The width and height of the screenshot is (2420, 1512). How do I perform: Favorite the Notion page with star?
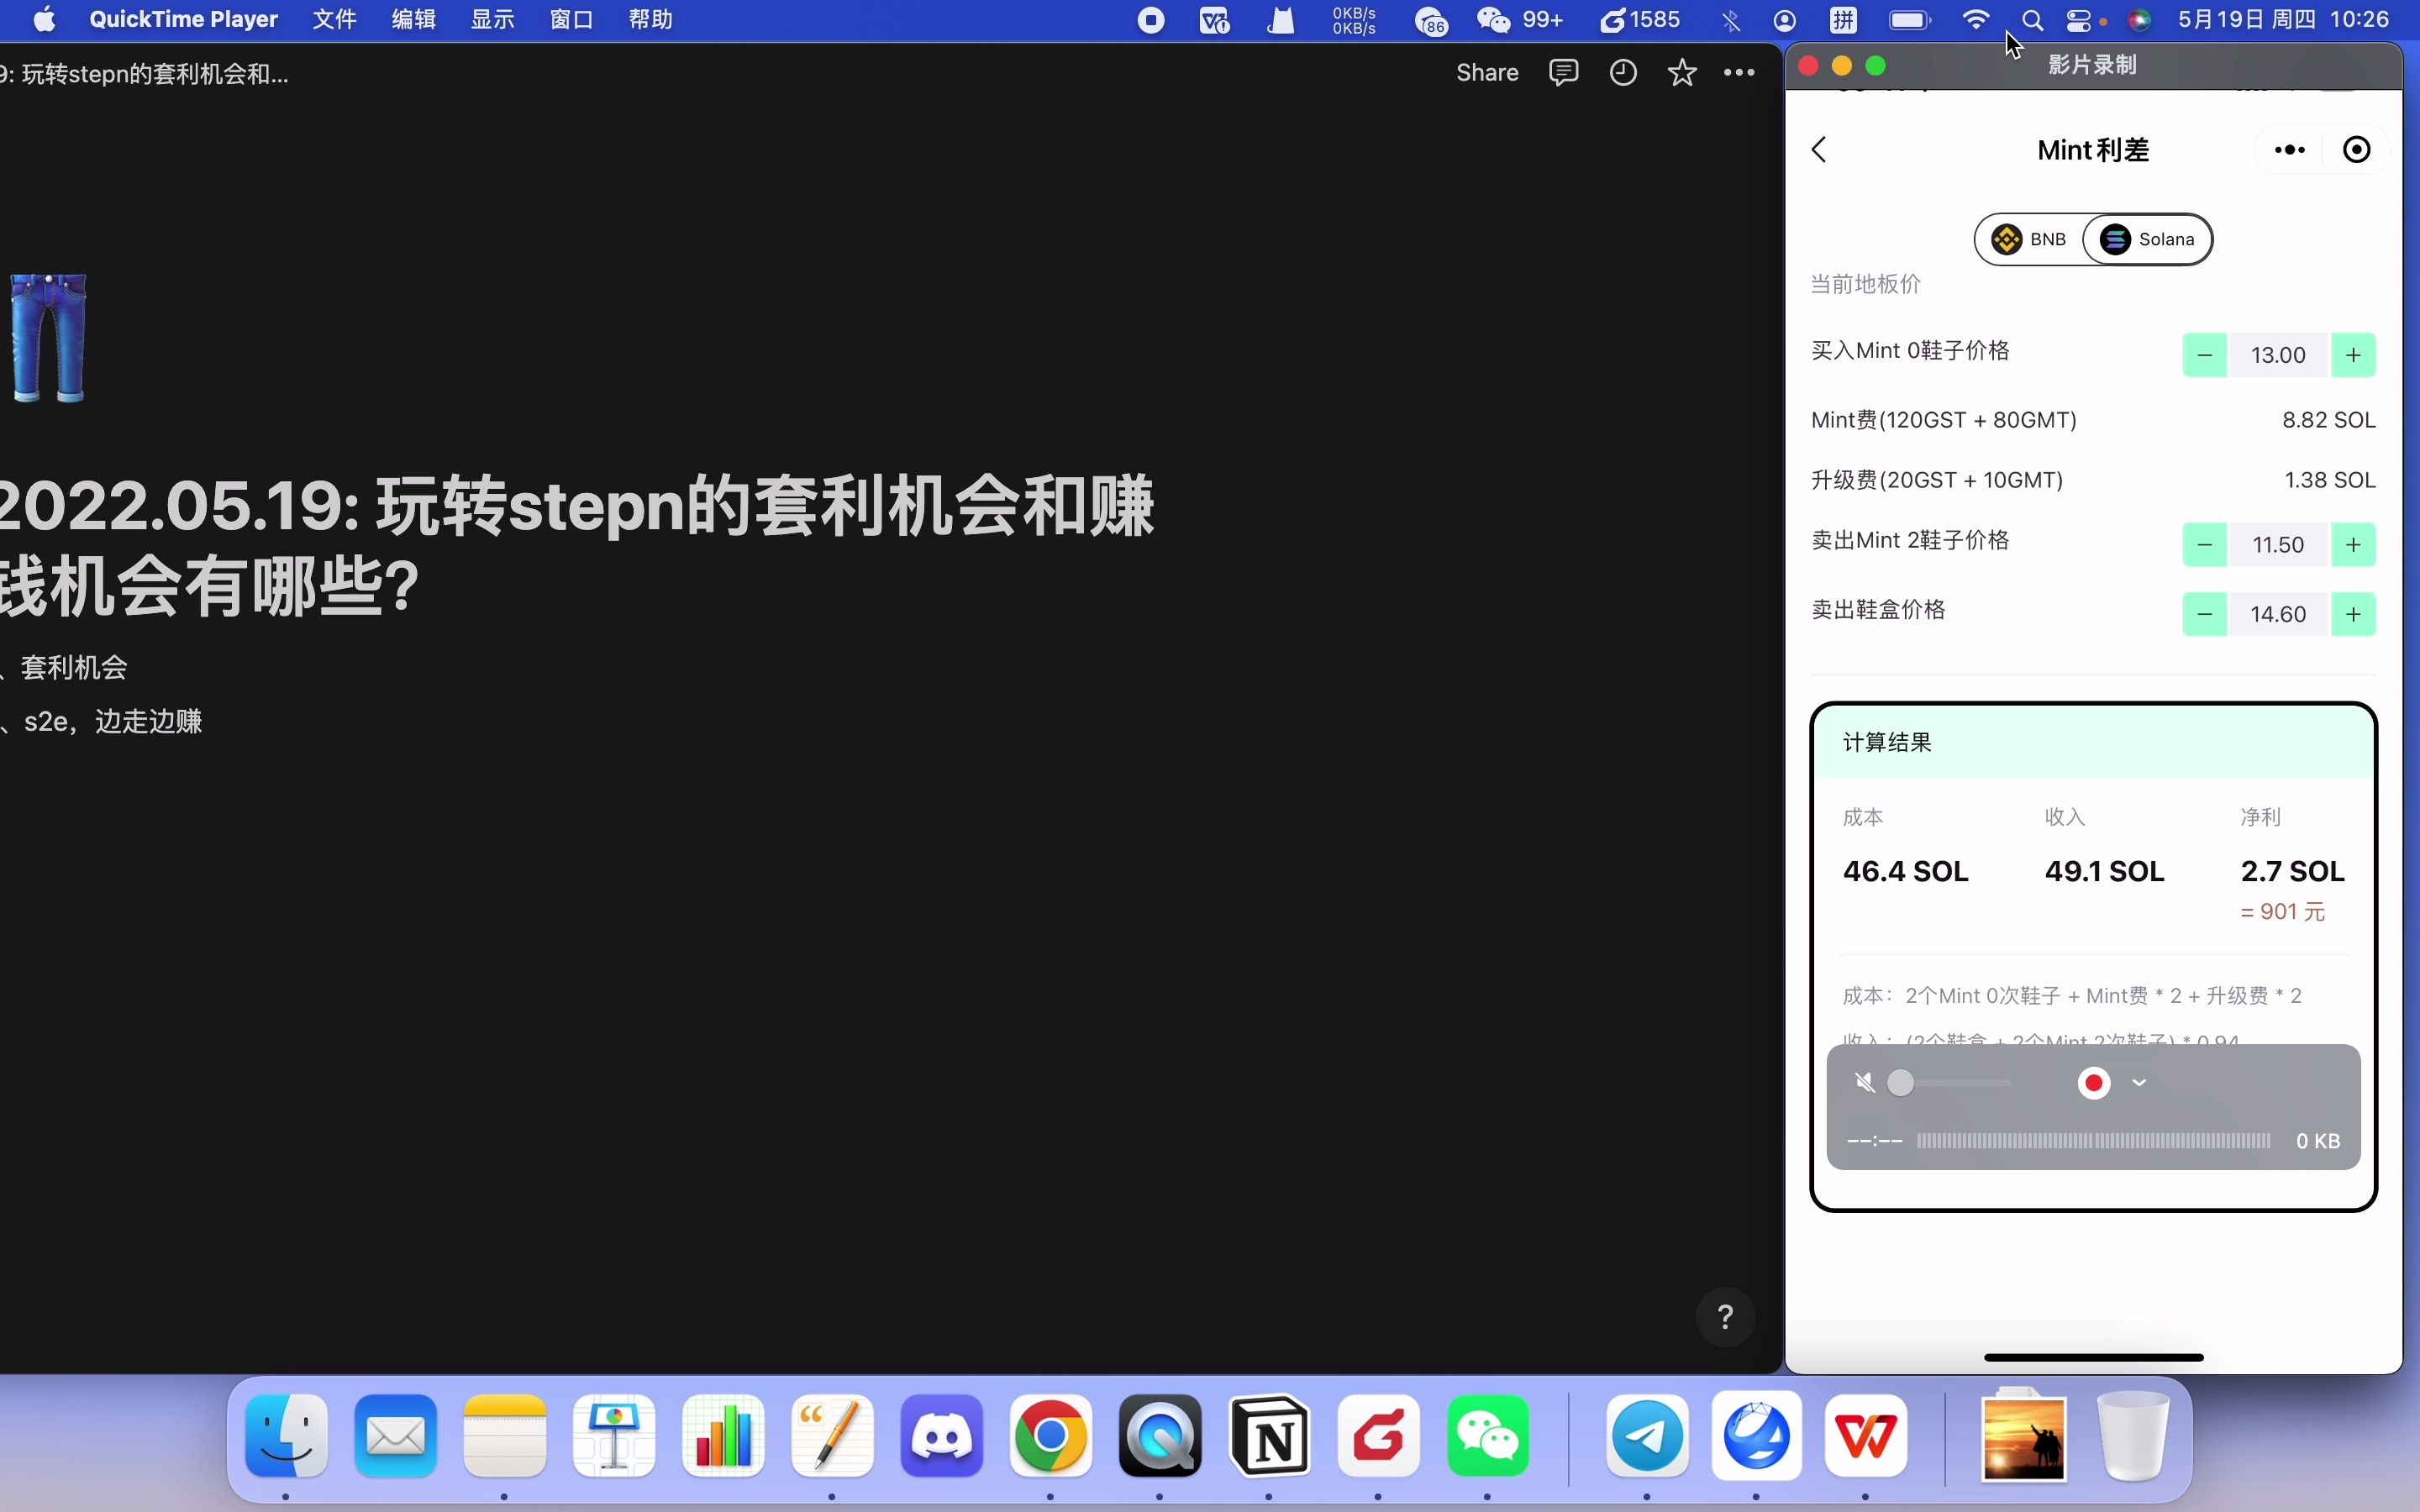pos(1682,73)
